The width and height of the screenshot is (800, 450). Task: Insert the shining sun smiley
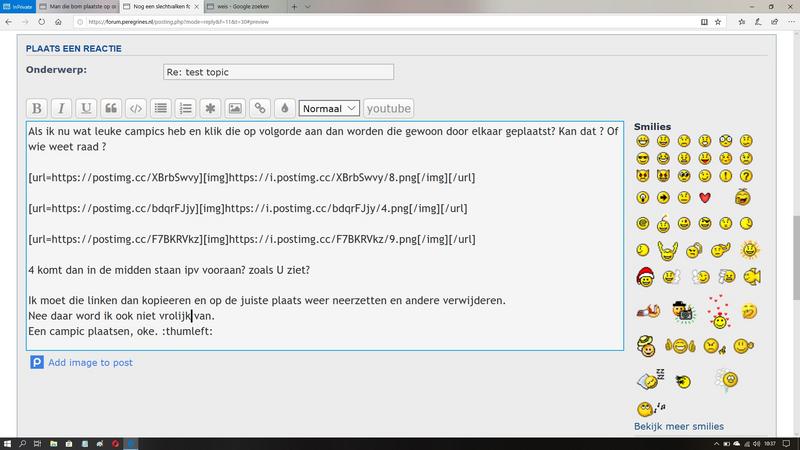click(x=749, y=250)
